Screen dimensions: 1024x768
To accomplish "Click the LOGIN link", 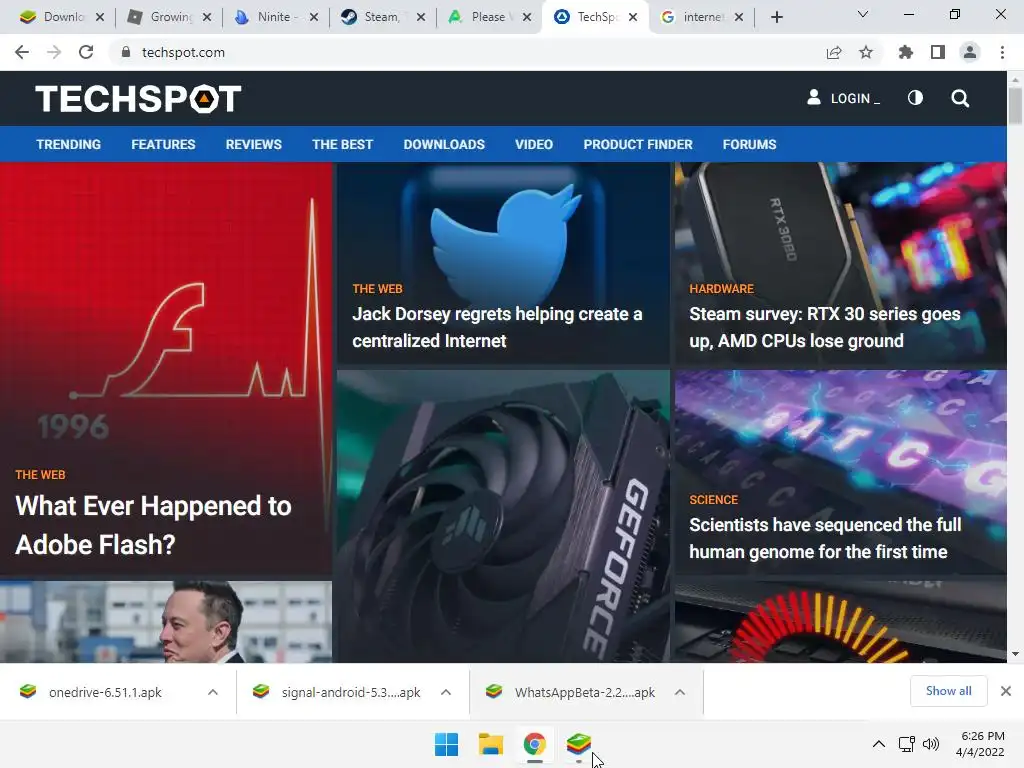I will tap(855, 99).
